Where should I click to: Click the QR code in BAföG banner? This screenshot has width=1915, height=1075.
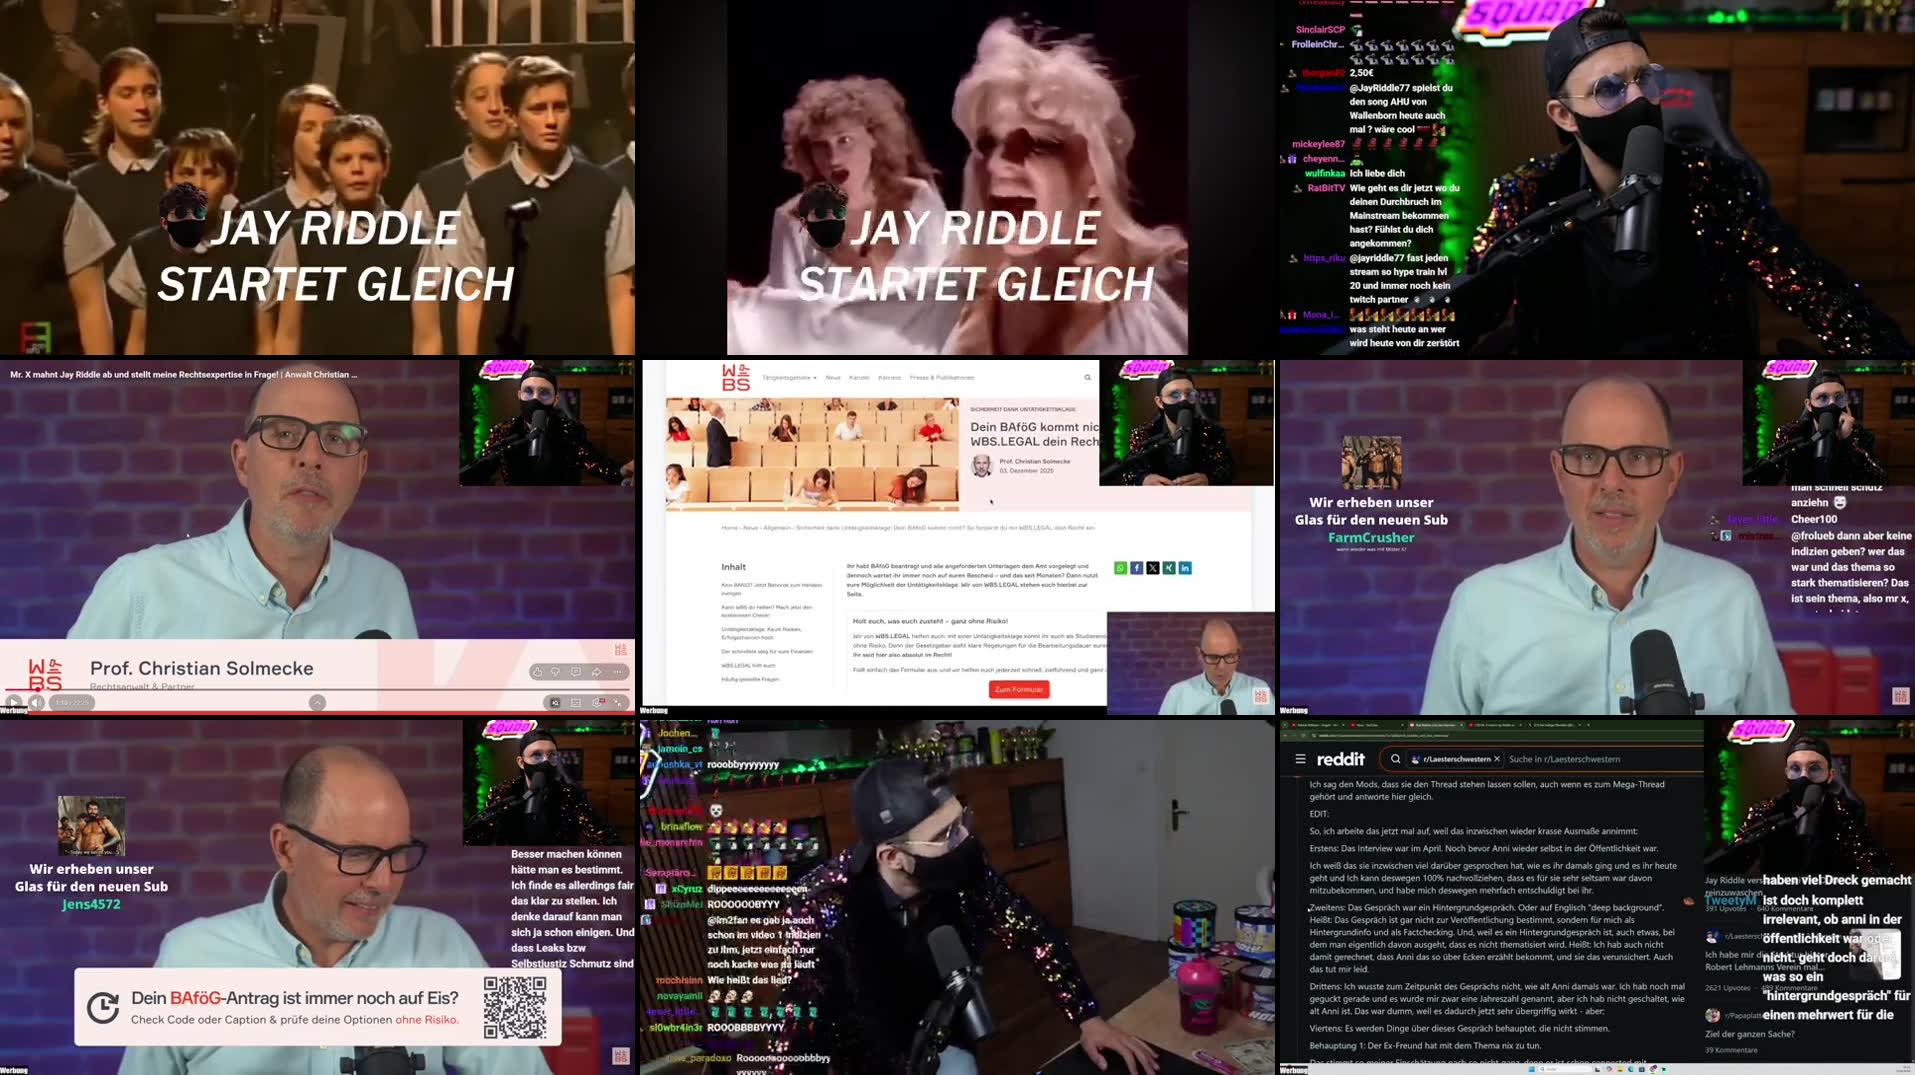click(515, 1007)
